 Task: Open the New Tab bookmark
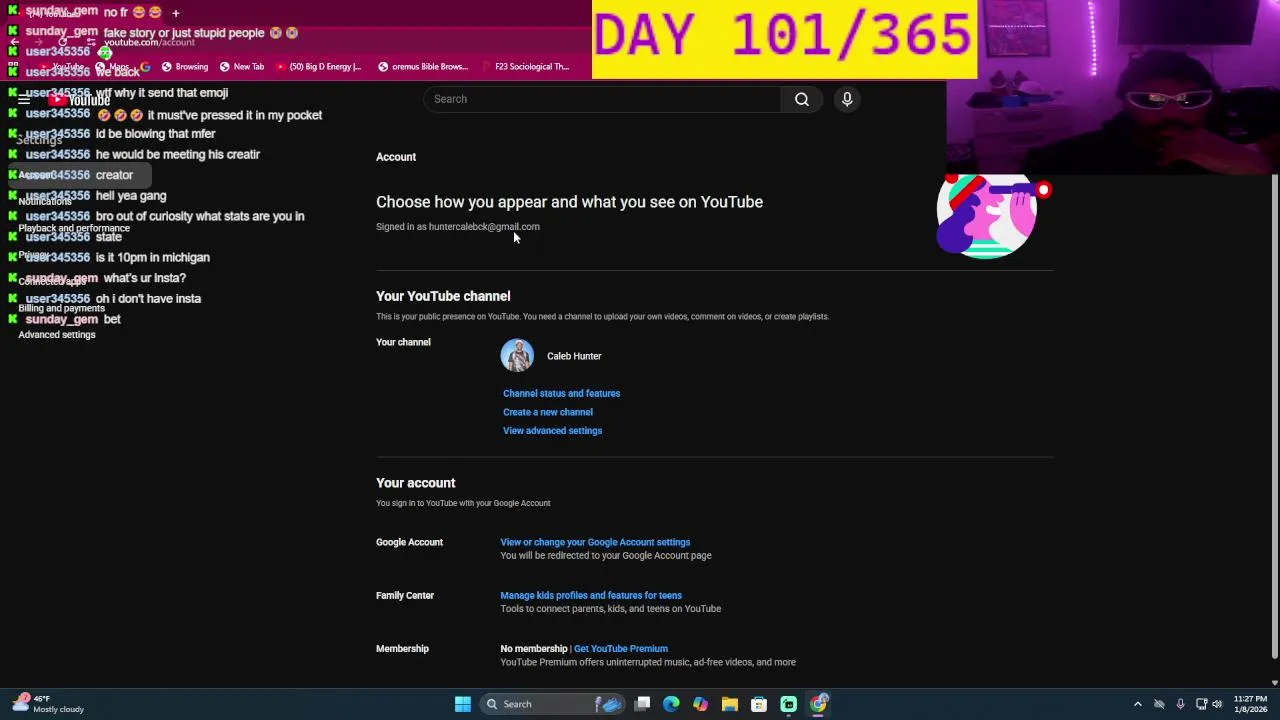241,67
